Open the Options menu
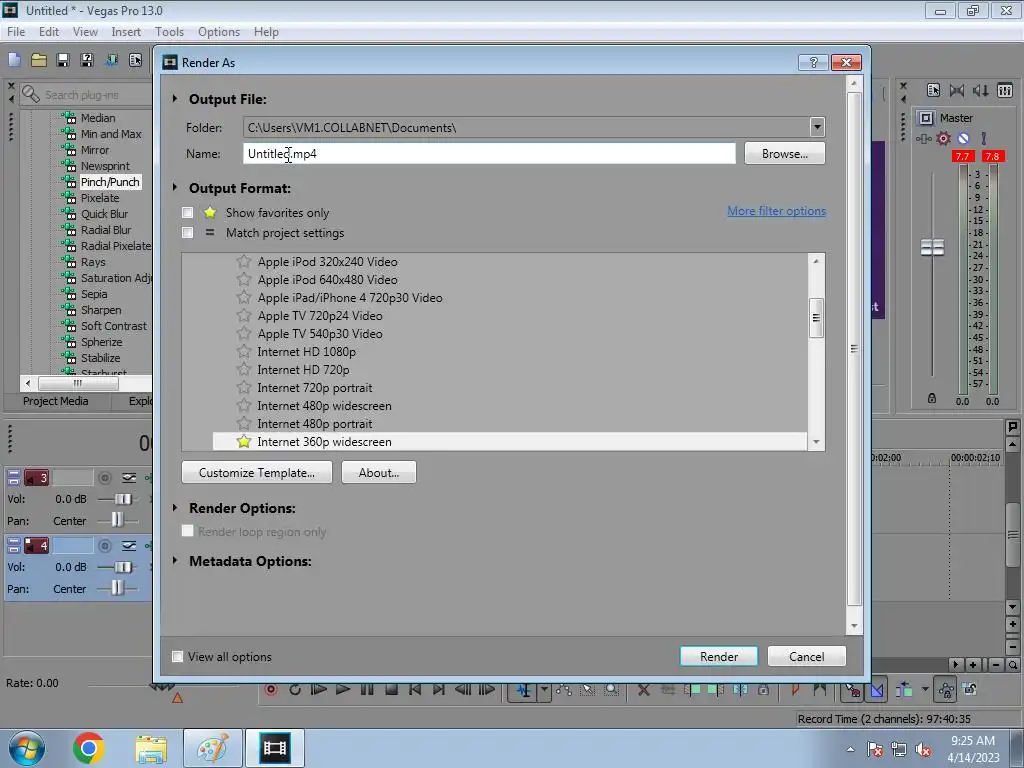 point(219,31)
